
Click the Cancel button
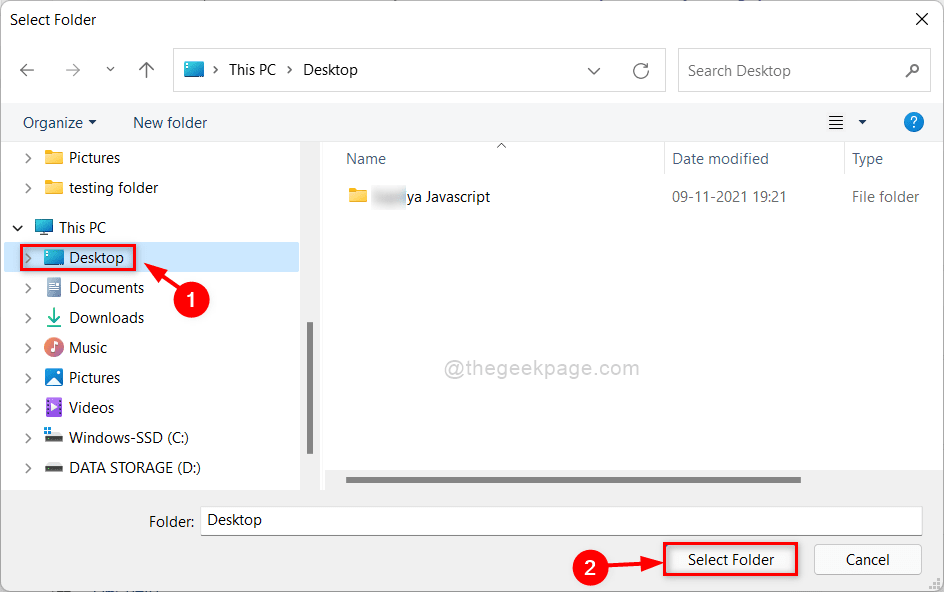[x=867, y=560]
